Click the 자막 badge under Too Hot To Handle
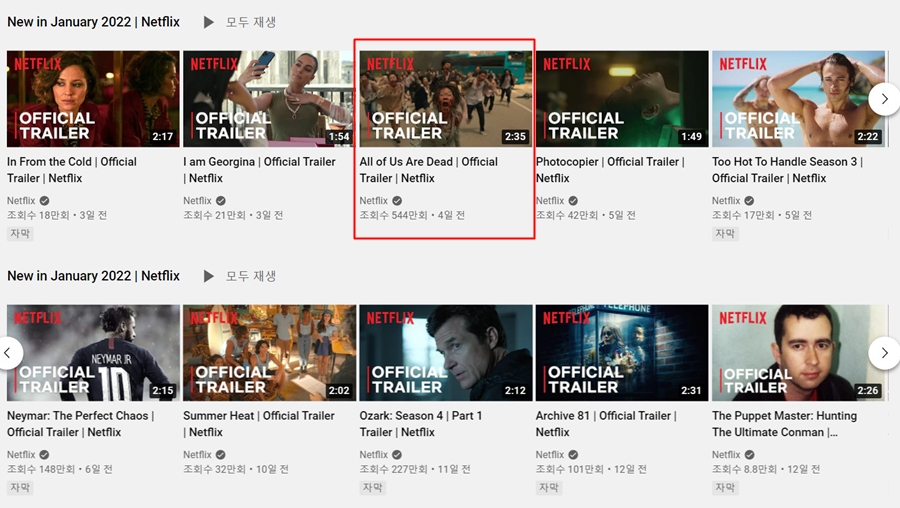The width and height of the screenshot is (900, 508). tap(725, 234)
